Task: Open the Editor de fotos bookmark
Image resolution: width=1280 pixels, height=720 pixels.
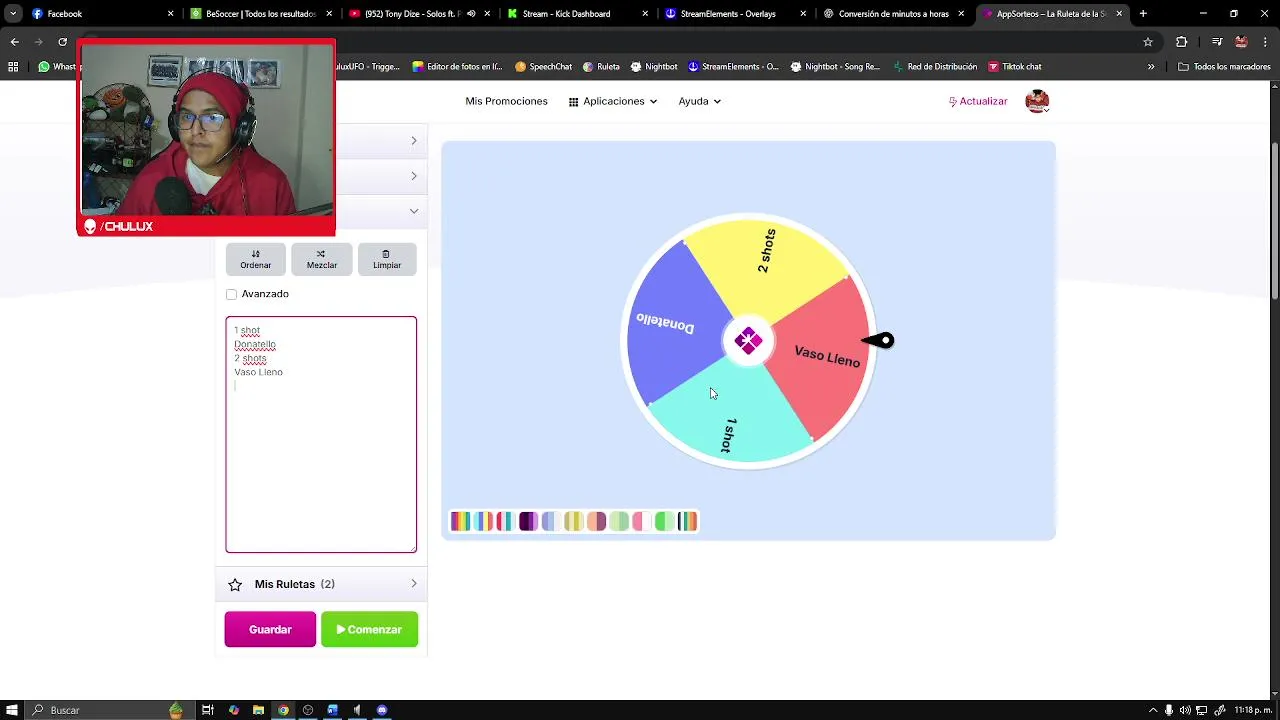Action: [457, 67]
